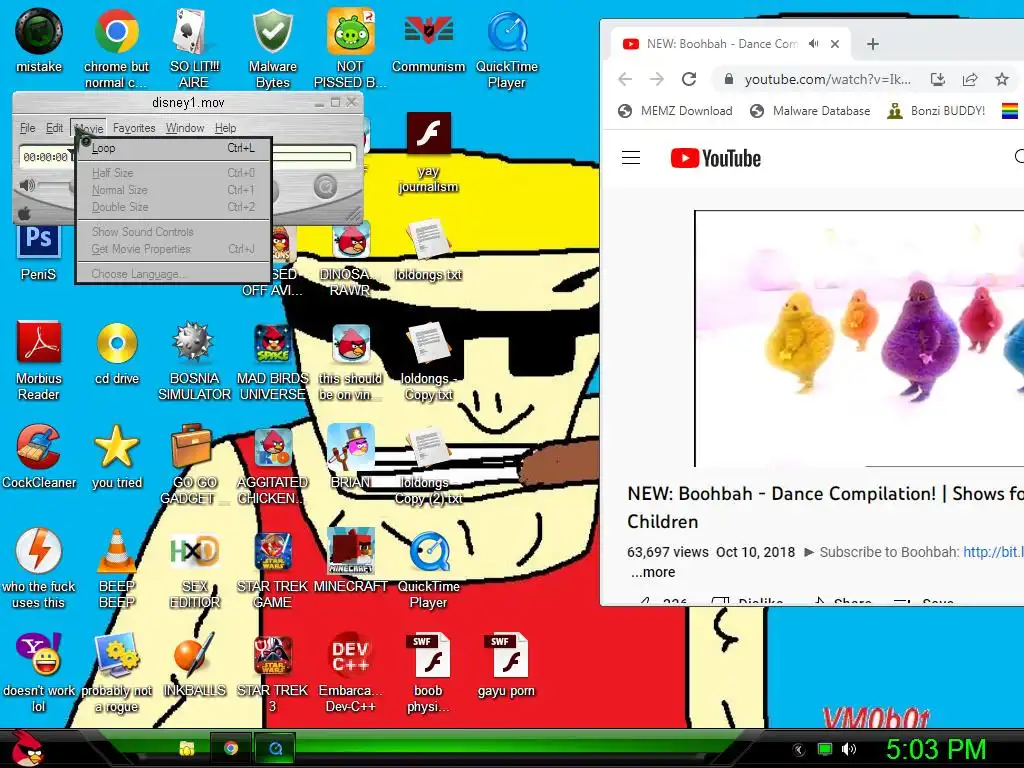Open CockCleaner desktop icon
The image size is (1024, 768).
[39, 447]
